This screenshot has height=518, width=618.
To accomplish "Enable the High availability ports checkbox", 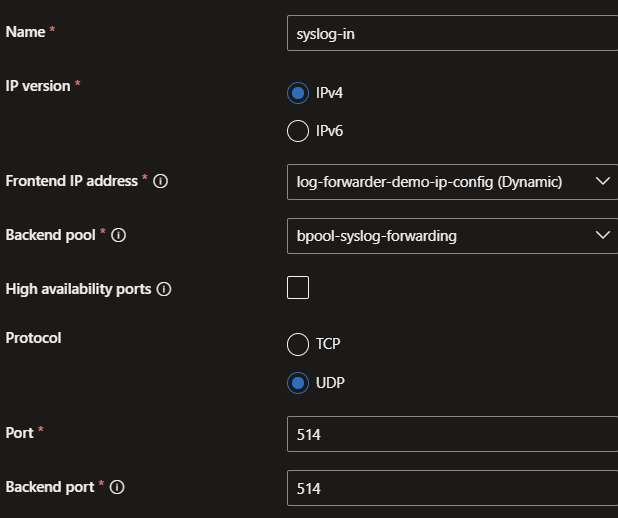I will tap(297, 288).
